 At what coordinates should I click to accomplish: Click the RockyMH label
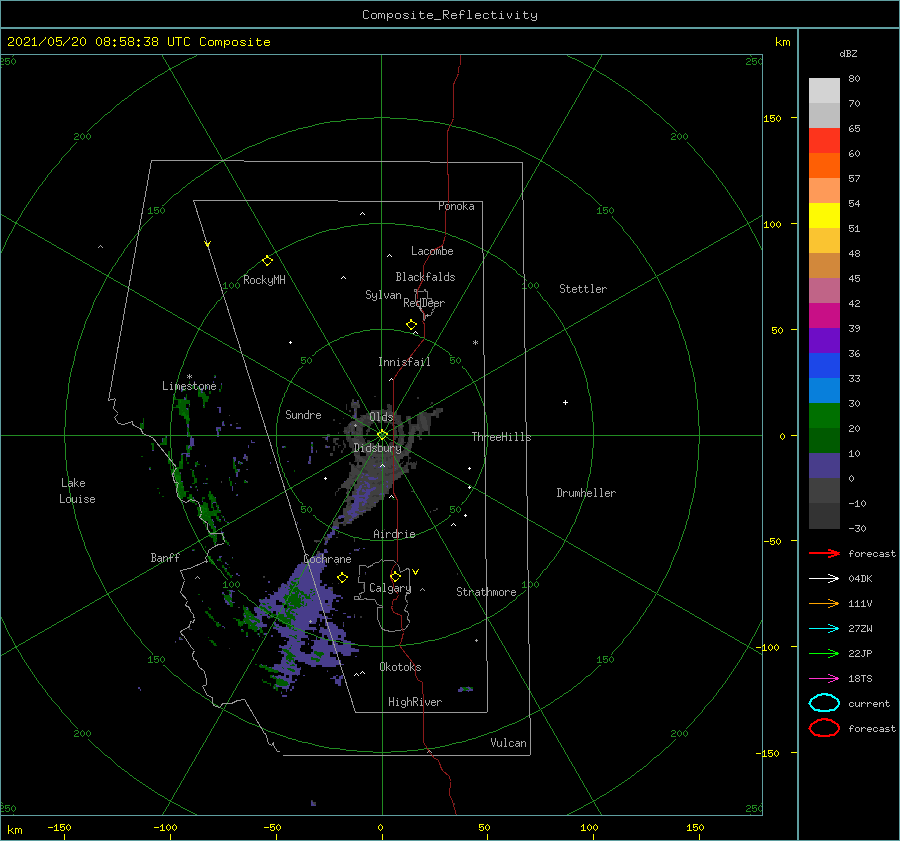[x=264, y=280]
